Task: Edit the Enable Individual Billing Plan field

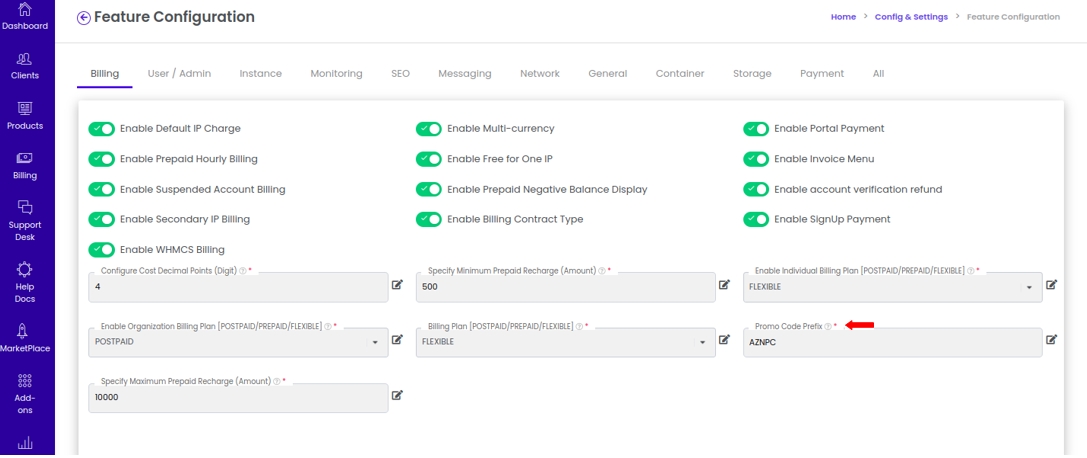Action: pos(1052,284)
